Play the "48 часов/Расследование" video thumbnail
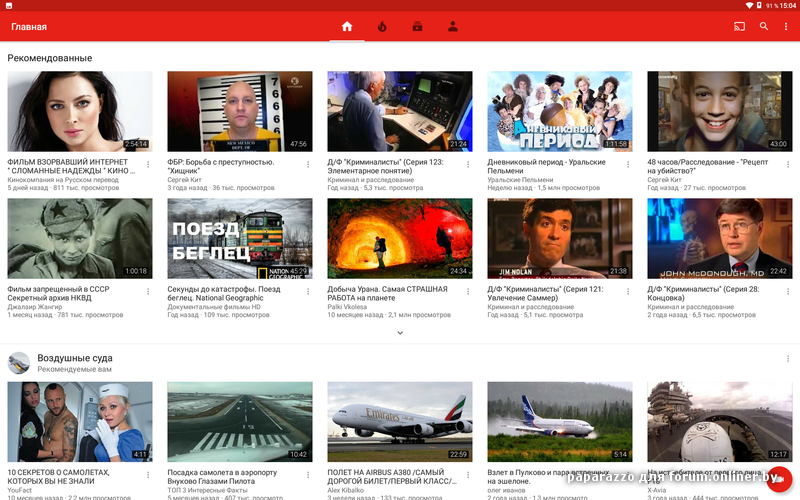 click(719, 111)
